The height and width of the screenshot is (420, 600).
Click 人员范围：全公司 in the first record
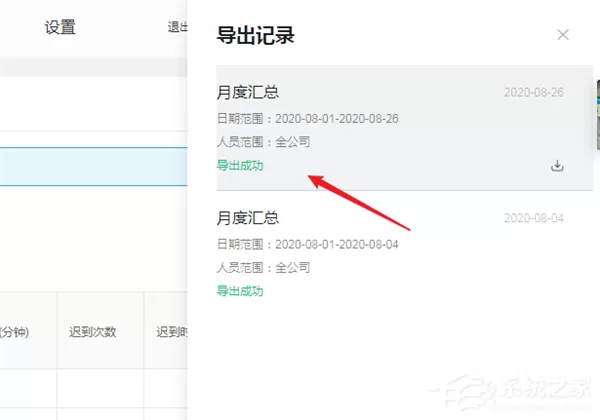point(263,142)
